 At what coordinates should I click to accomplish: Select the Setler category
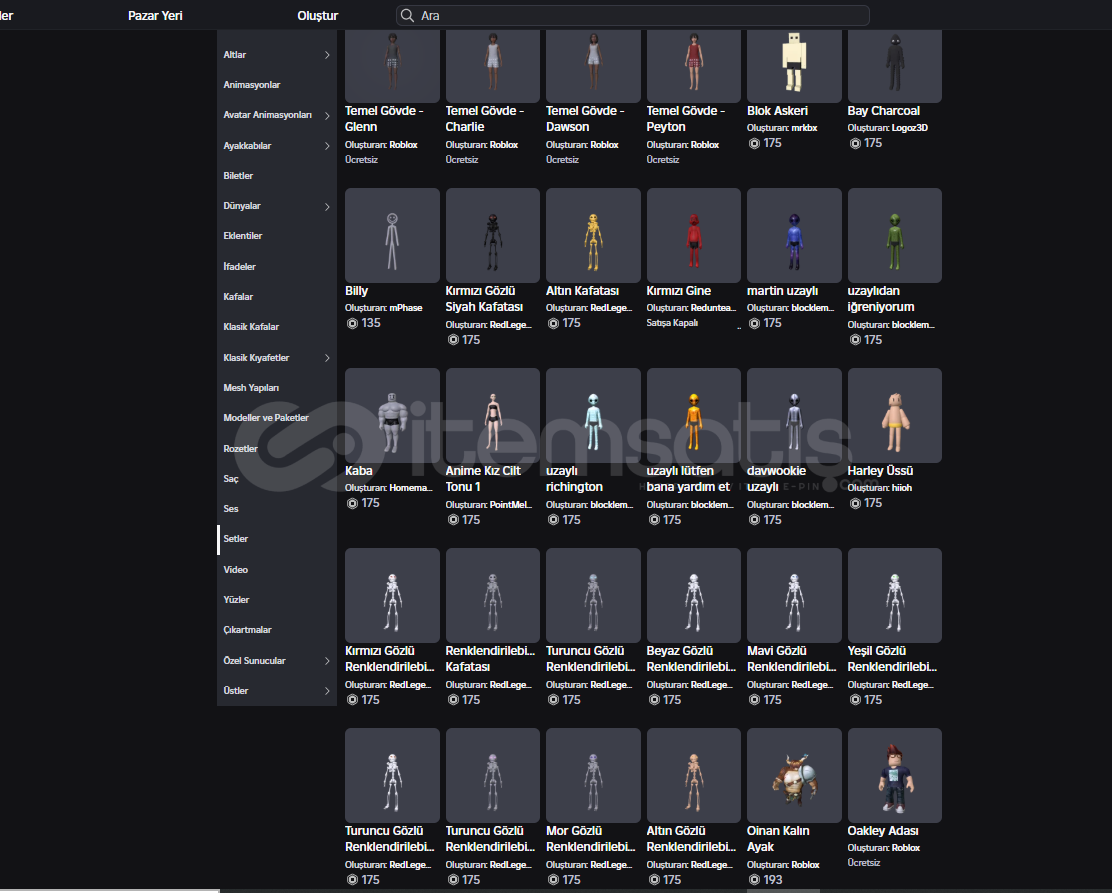[235, 539]
